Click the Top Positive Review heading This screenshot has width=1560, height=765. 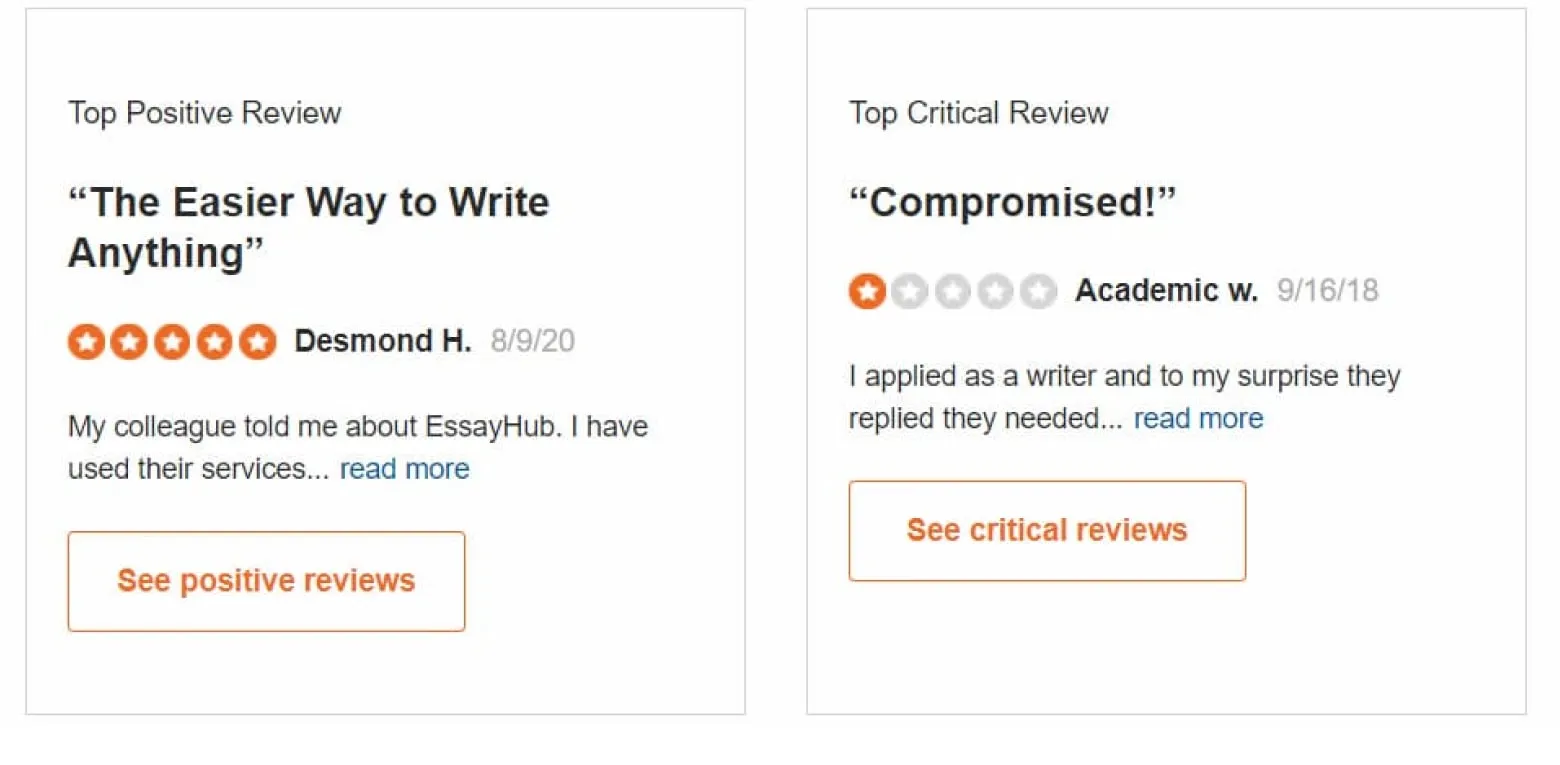coord(205,113)
